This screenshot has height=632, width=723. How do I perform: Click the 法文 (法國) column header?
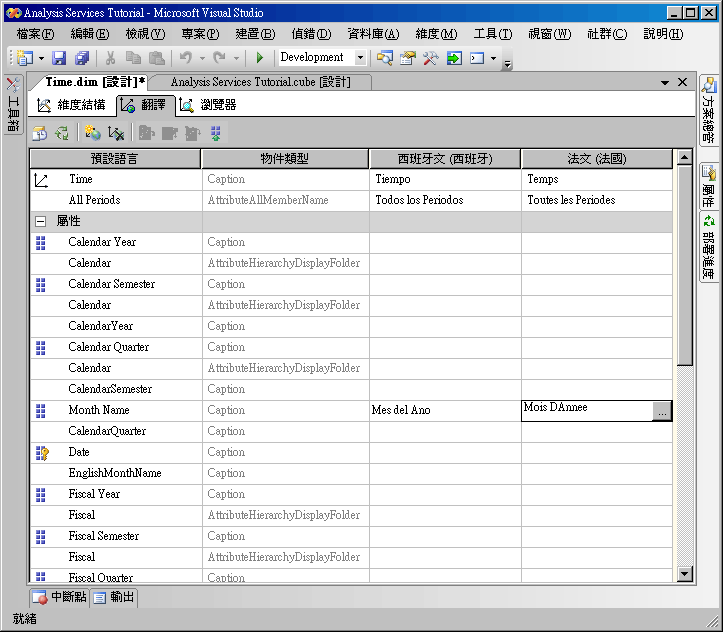[x=597, y=159]
